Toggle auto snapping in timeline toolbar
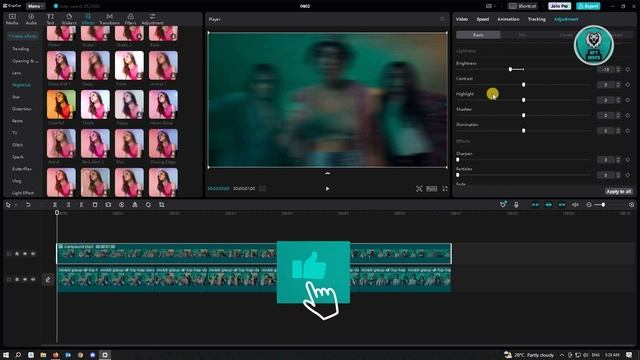The image size is (640, 360). coord(549,204)
